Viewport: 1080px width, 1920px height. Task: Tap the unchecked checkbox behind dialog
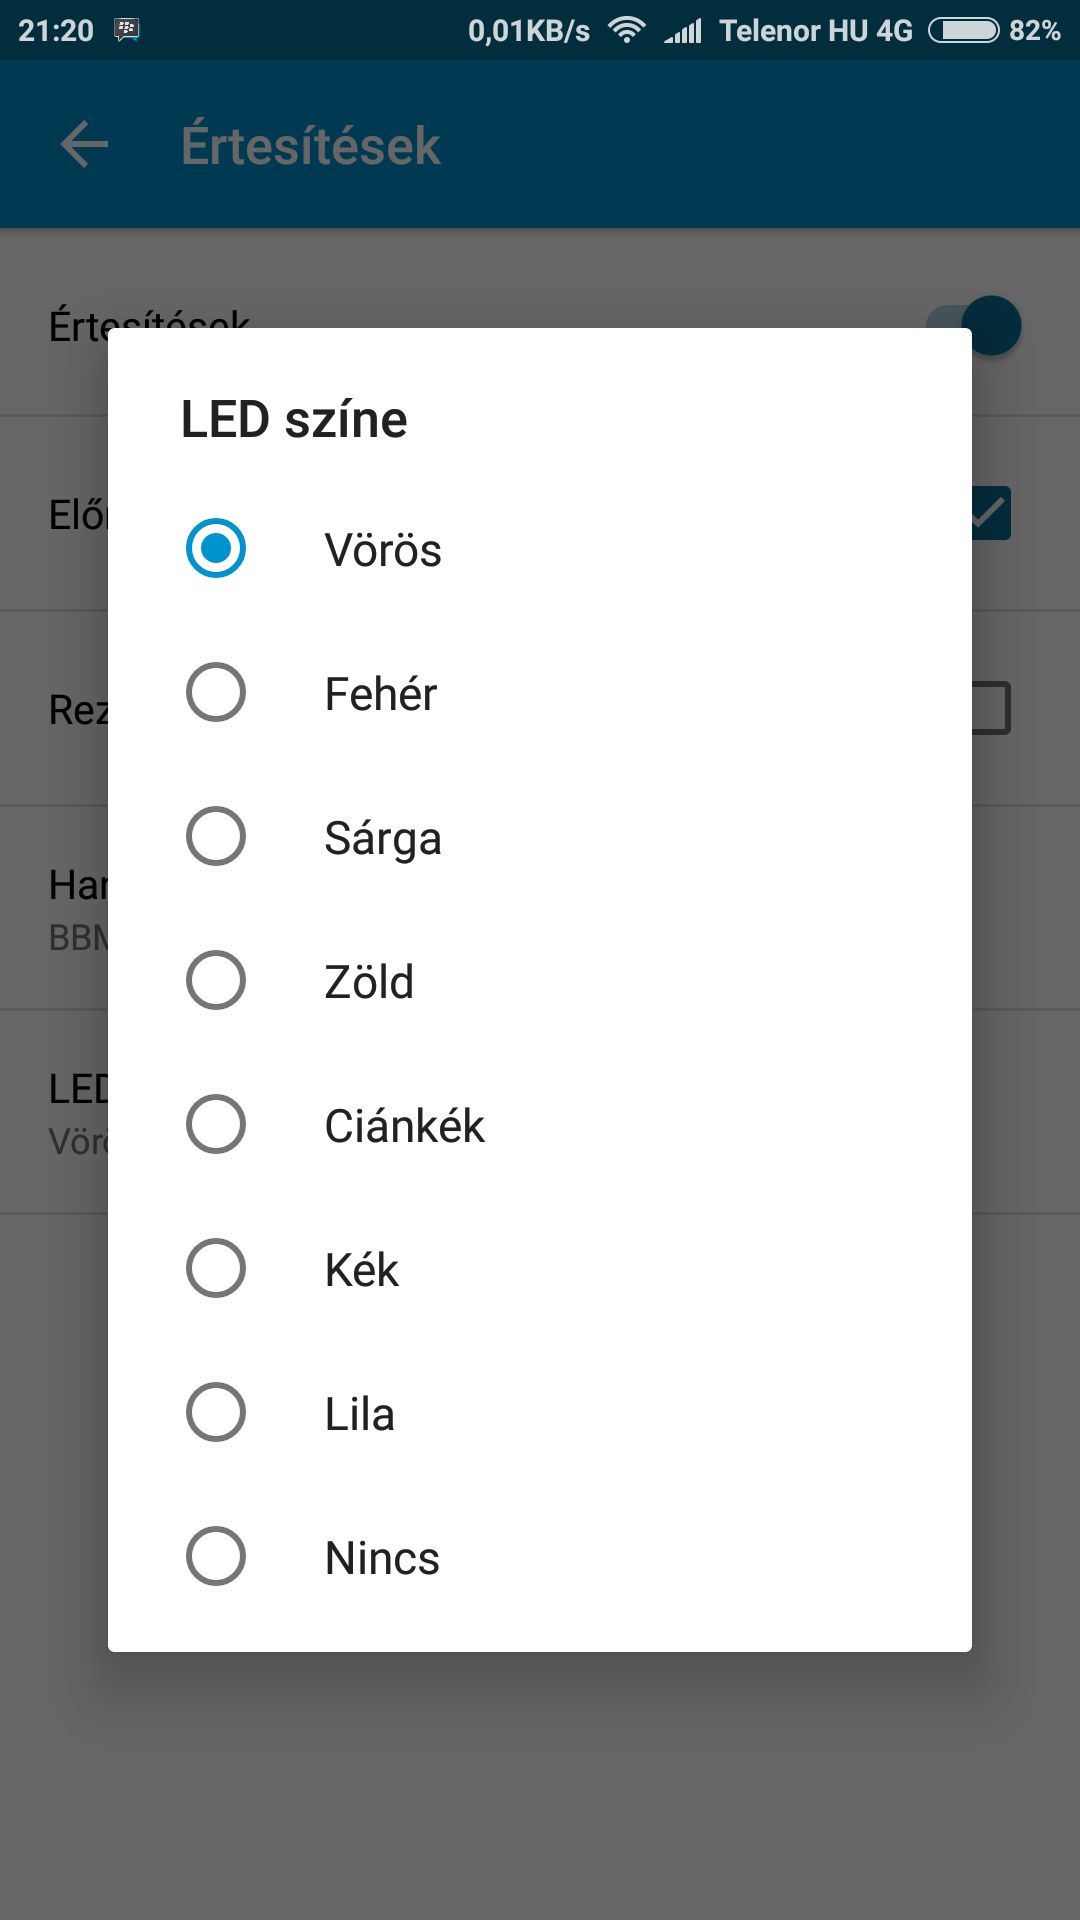991,708
